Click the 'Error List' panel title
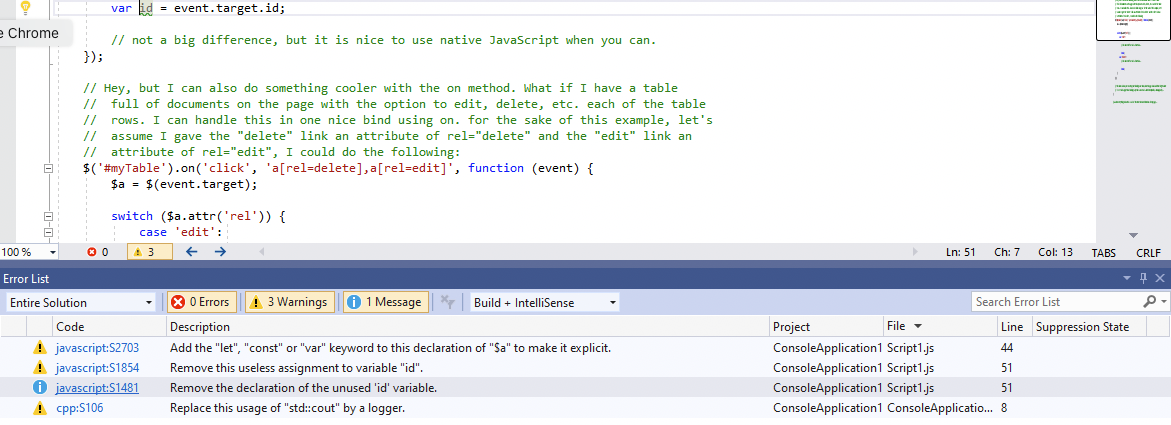This screenshot has width=1171, height=425. 26,279
